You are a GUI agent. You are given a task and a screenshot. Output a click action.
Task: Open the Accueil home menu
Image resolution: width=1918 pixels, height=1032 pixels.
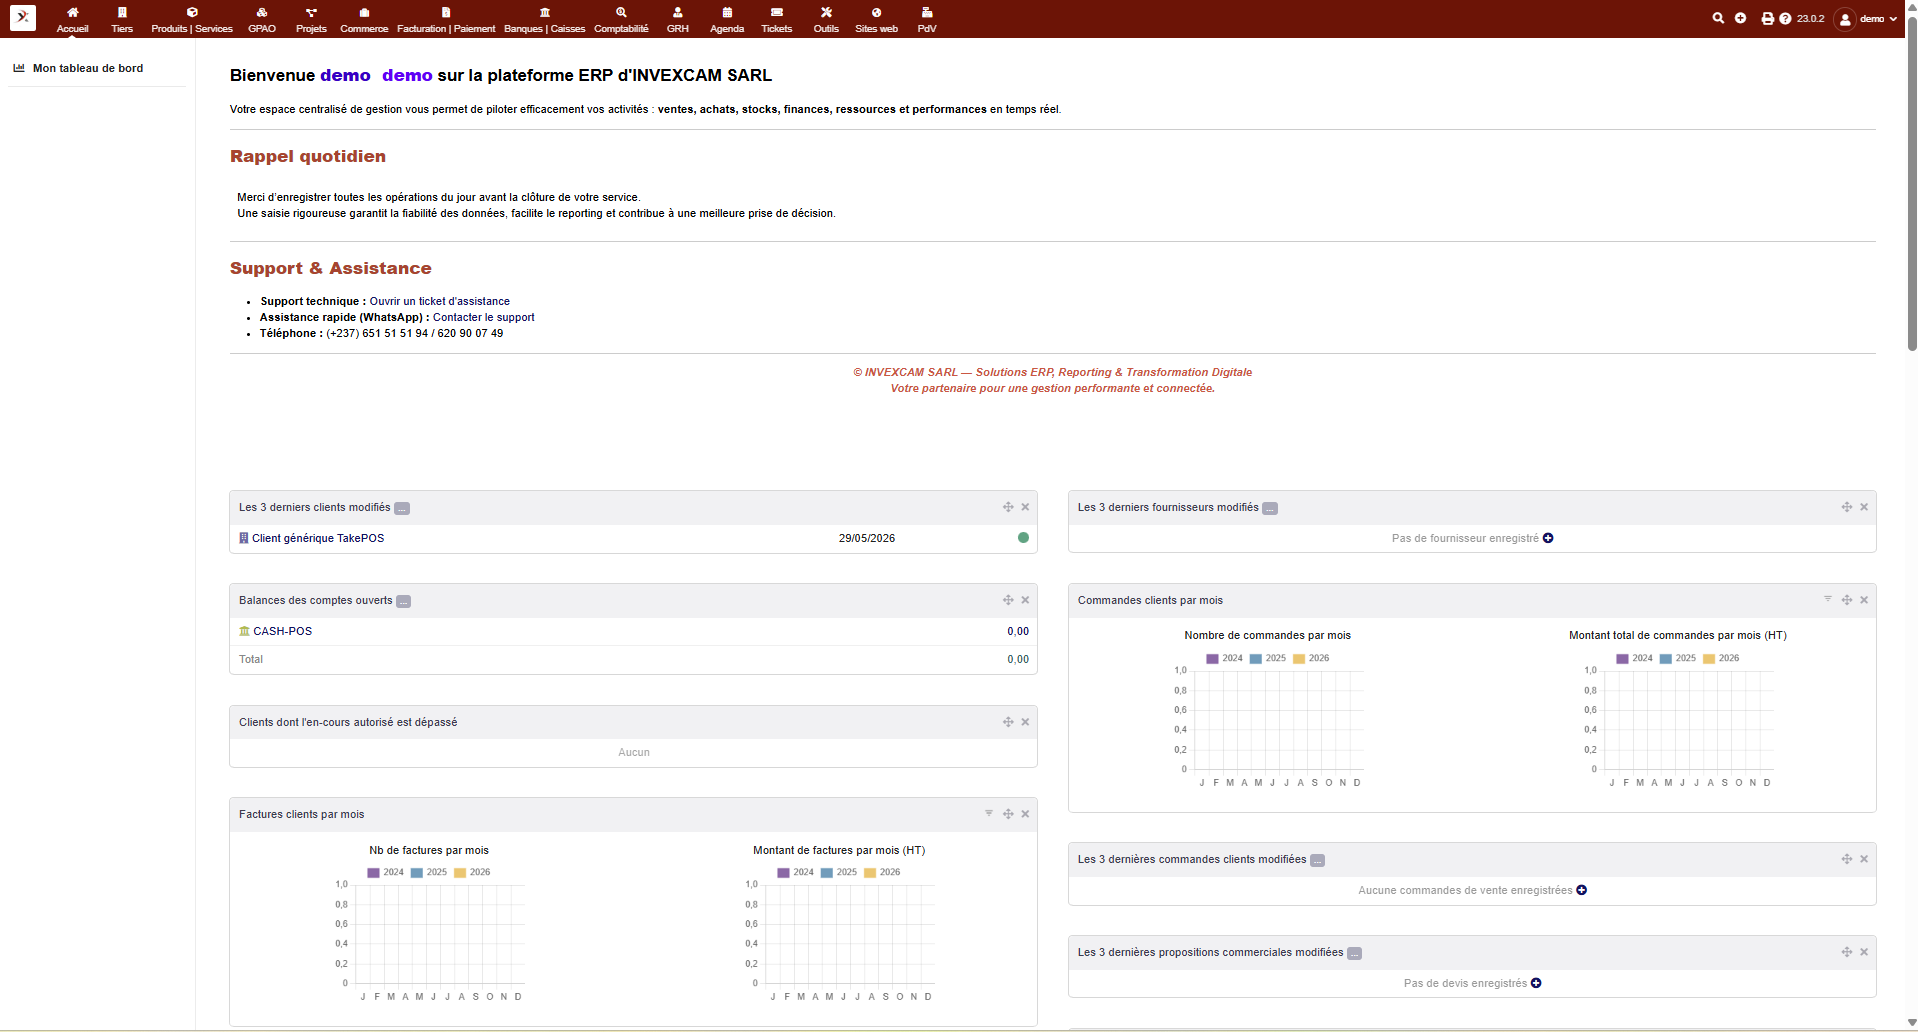click(x=72, y=19)
